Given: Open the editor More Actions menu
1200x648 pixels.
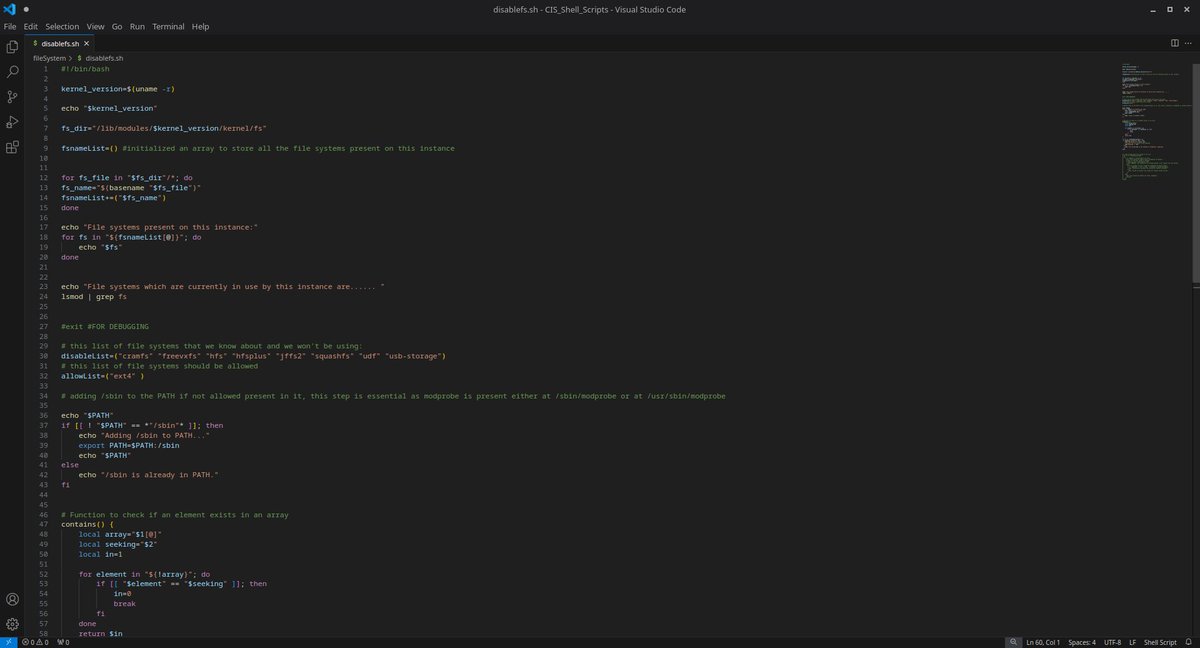Looking at the screenshot, I should [x=1188, y=43].
